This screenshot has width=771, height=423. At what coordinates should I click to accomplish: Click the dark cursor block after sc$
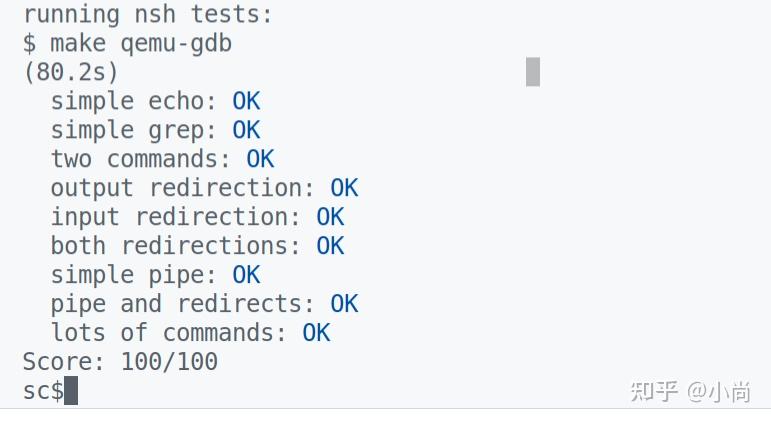point(71,391)
